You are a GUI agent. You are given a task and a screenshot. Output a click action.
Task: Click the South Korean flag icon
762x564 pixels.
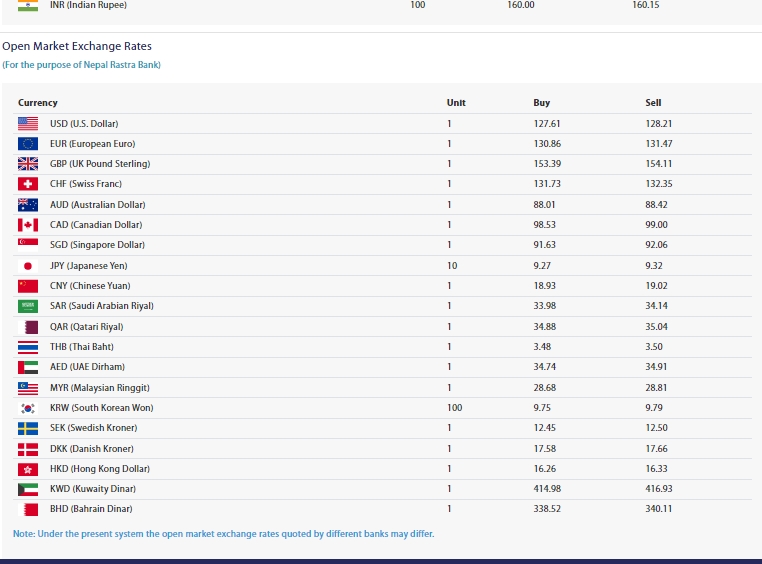(x=28, y=408)
